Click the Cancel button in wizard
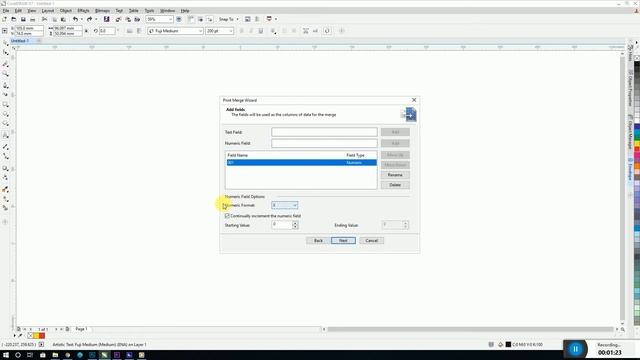Image resolution: width=640 pixels, height=360 pixels. coord(371,240)
